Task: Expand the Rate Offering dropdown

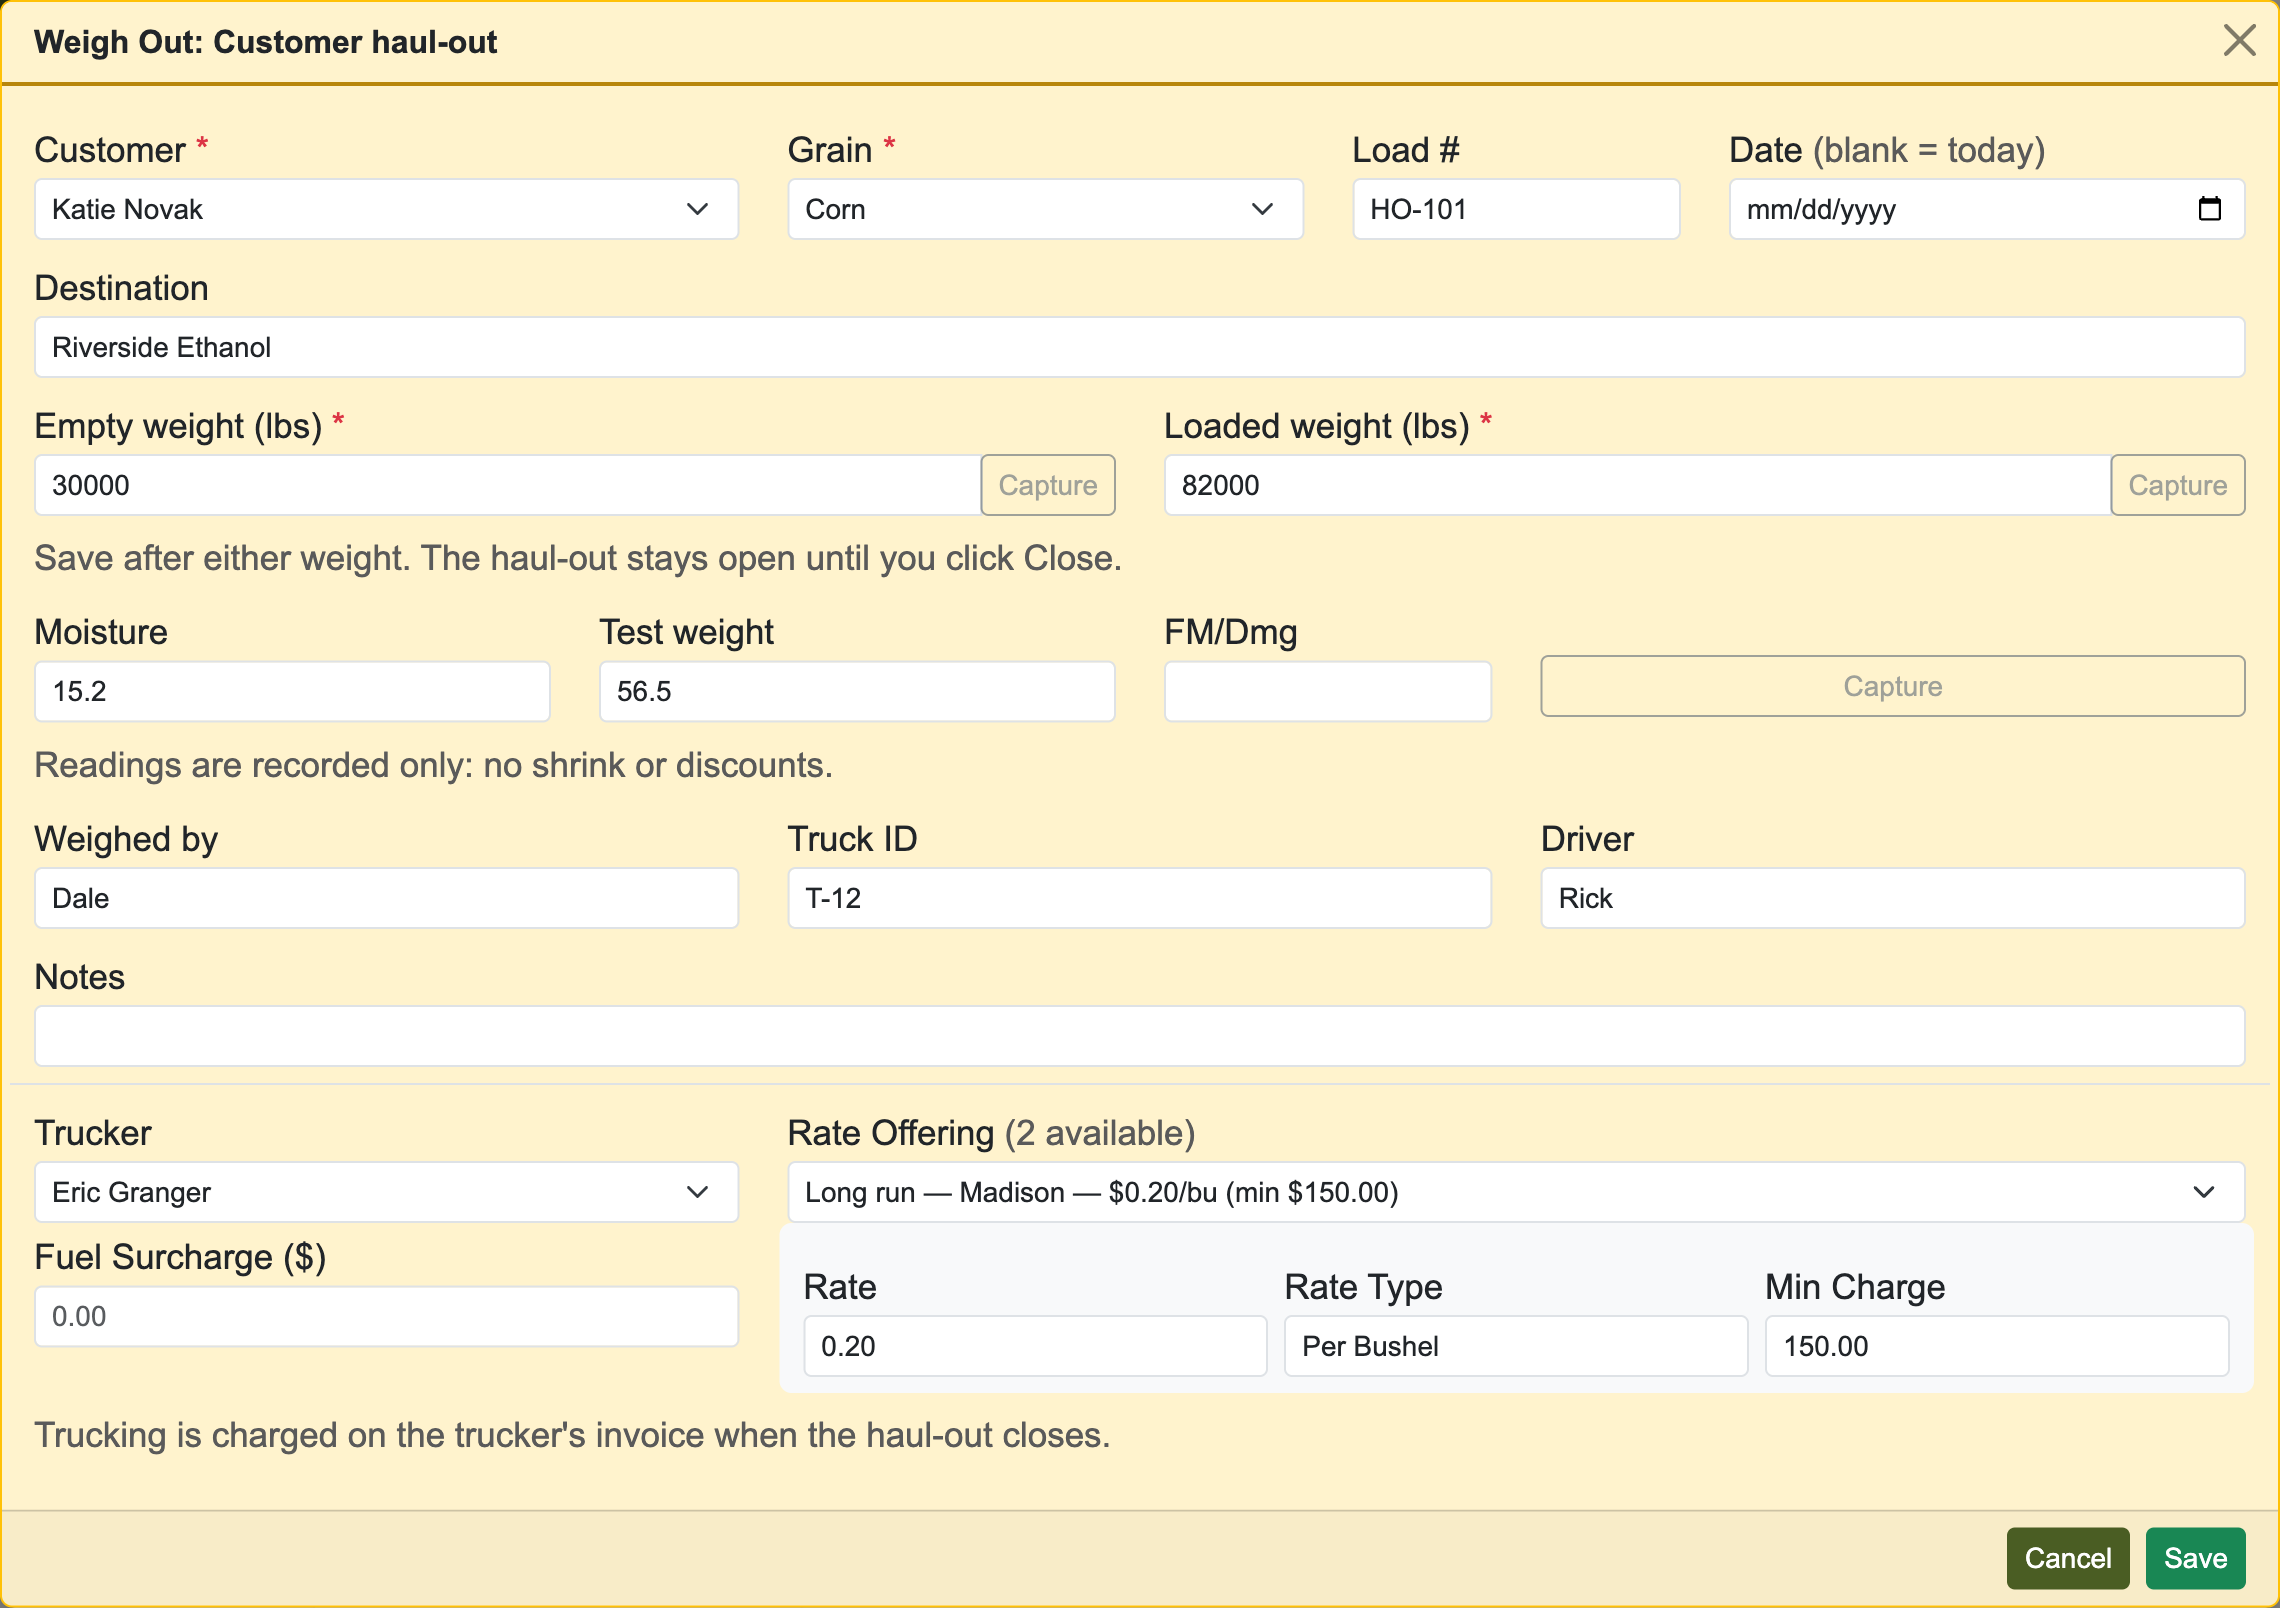Action: click(x=1516, y=1192)
